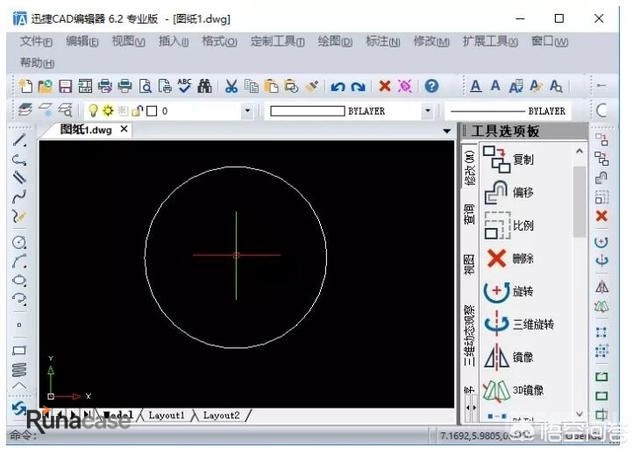This screenshot has width=640, height=455.
Task: Click the New file icon
Action: click(x=26, y=86)
